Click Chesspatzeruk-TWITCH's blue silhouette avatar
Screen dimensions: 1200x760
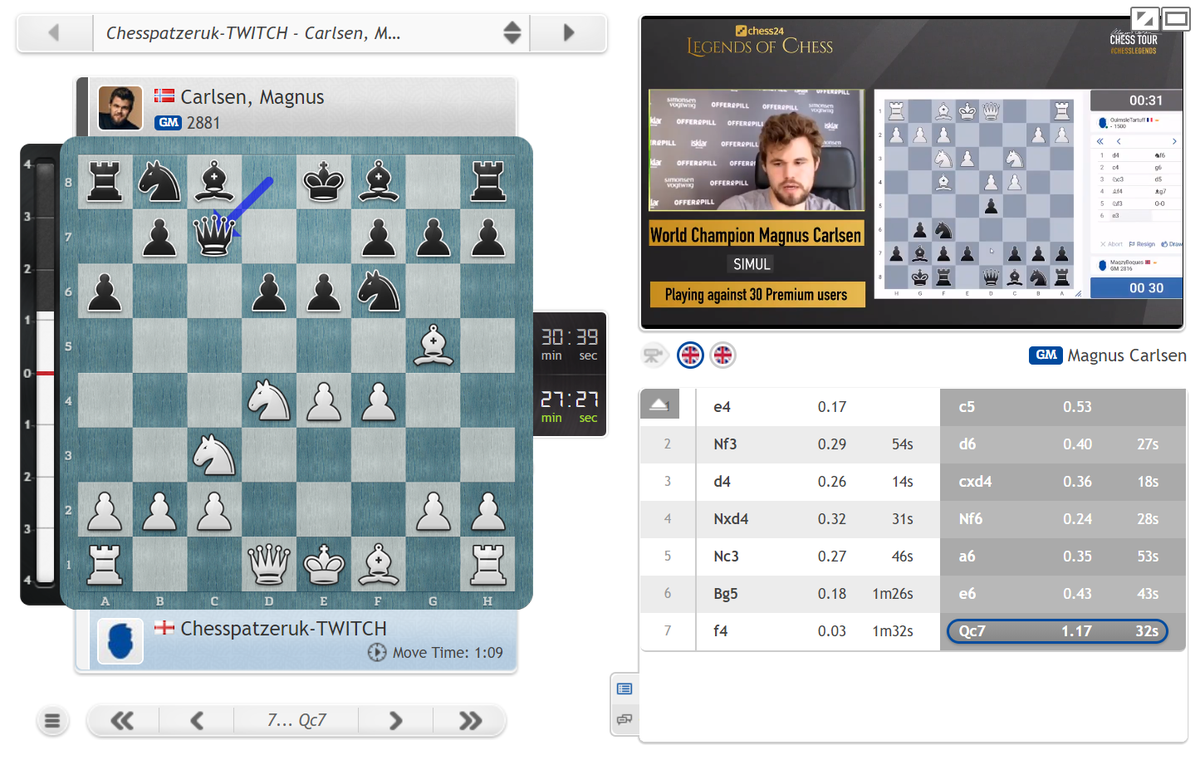[x=120, y=641]
